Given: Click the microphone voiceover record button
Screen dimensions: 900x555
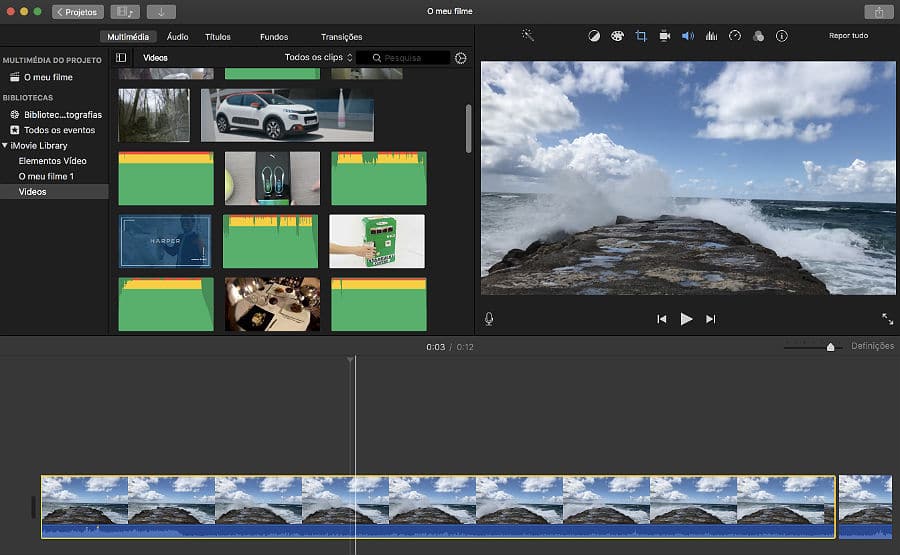Looking at the screenshot, I should 489,319.
